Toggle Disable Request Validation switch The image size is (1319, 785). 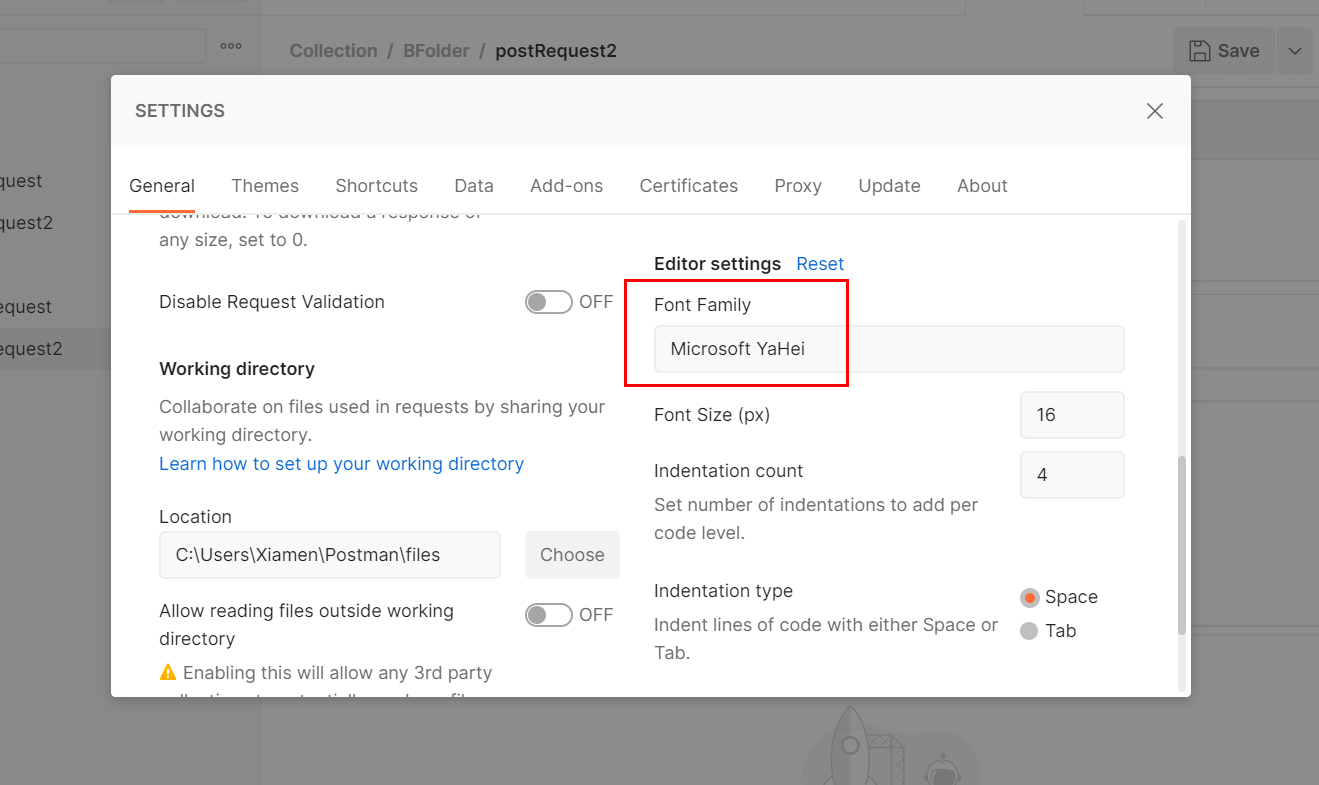[549, 302]
